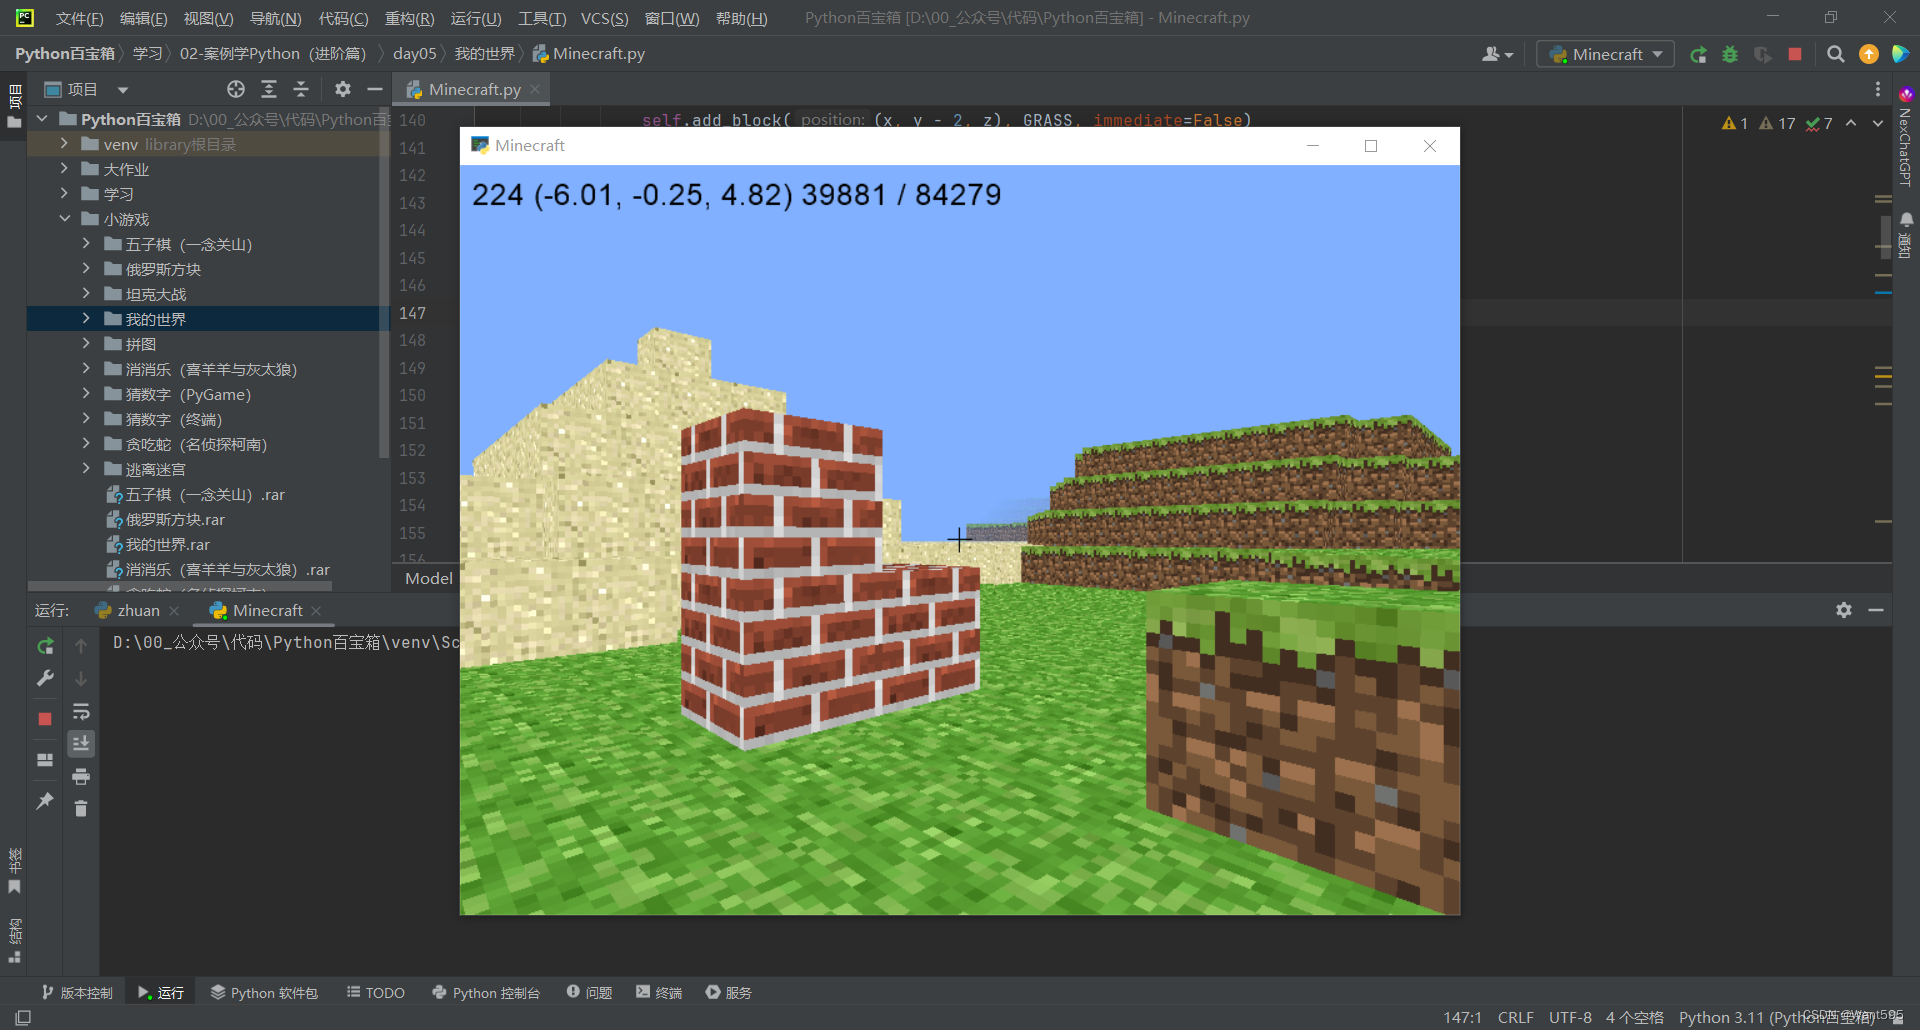Open the 服务 services tool window

729,992
